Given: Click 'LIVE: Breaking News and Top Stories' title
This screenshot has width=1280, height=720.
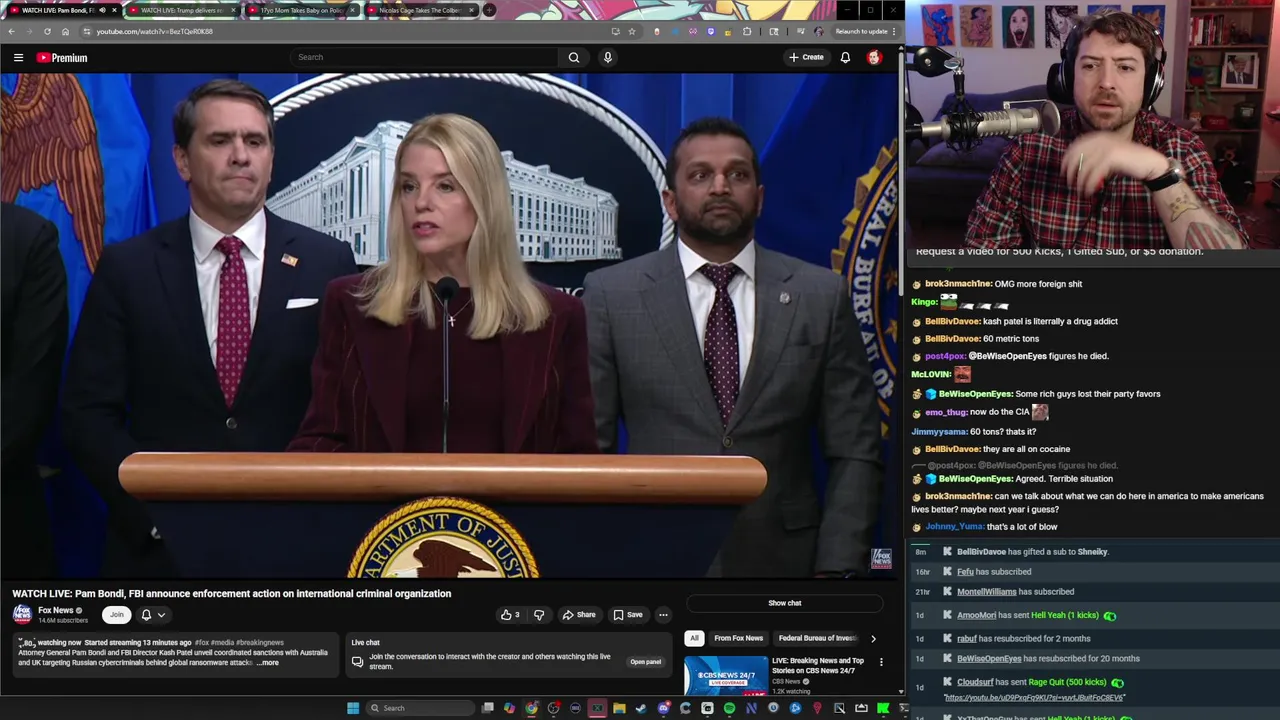Looking at the screenshot, I should coord(817,665).
